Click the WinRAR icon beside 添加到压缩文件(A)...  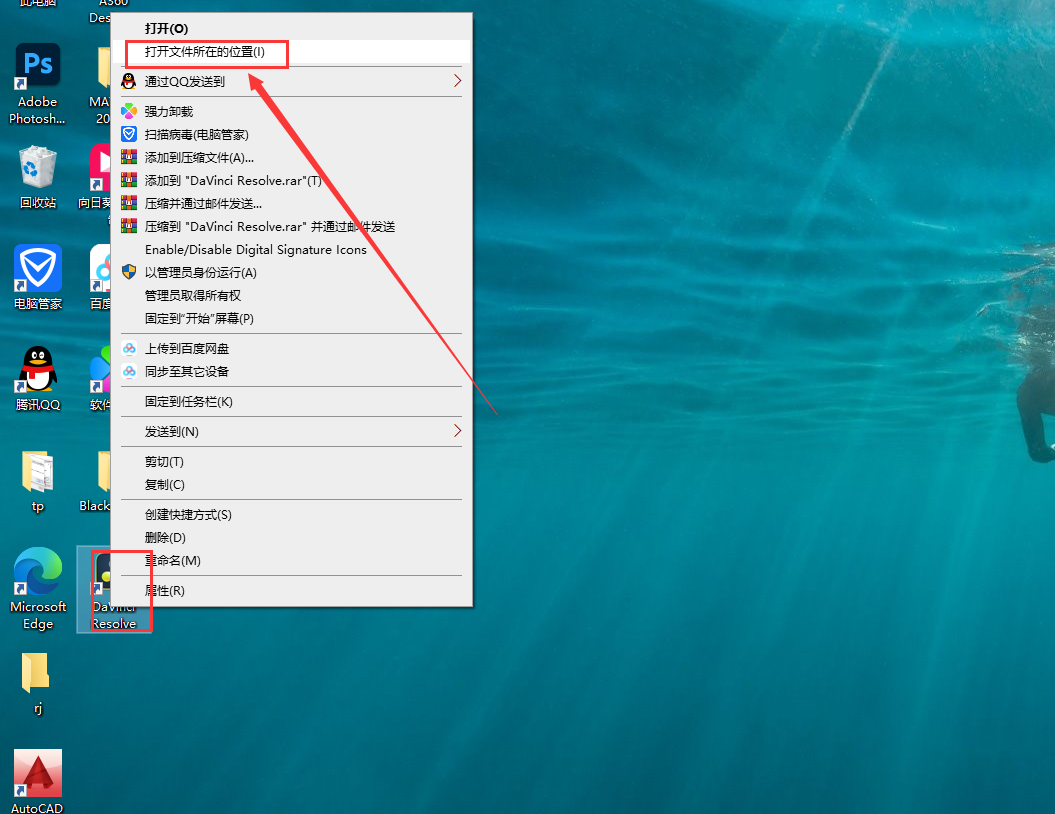point(129,157)
